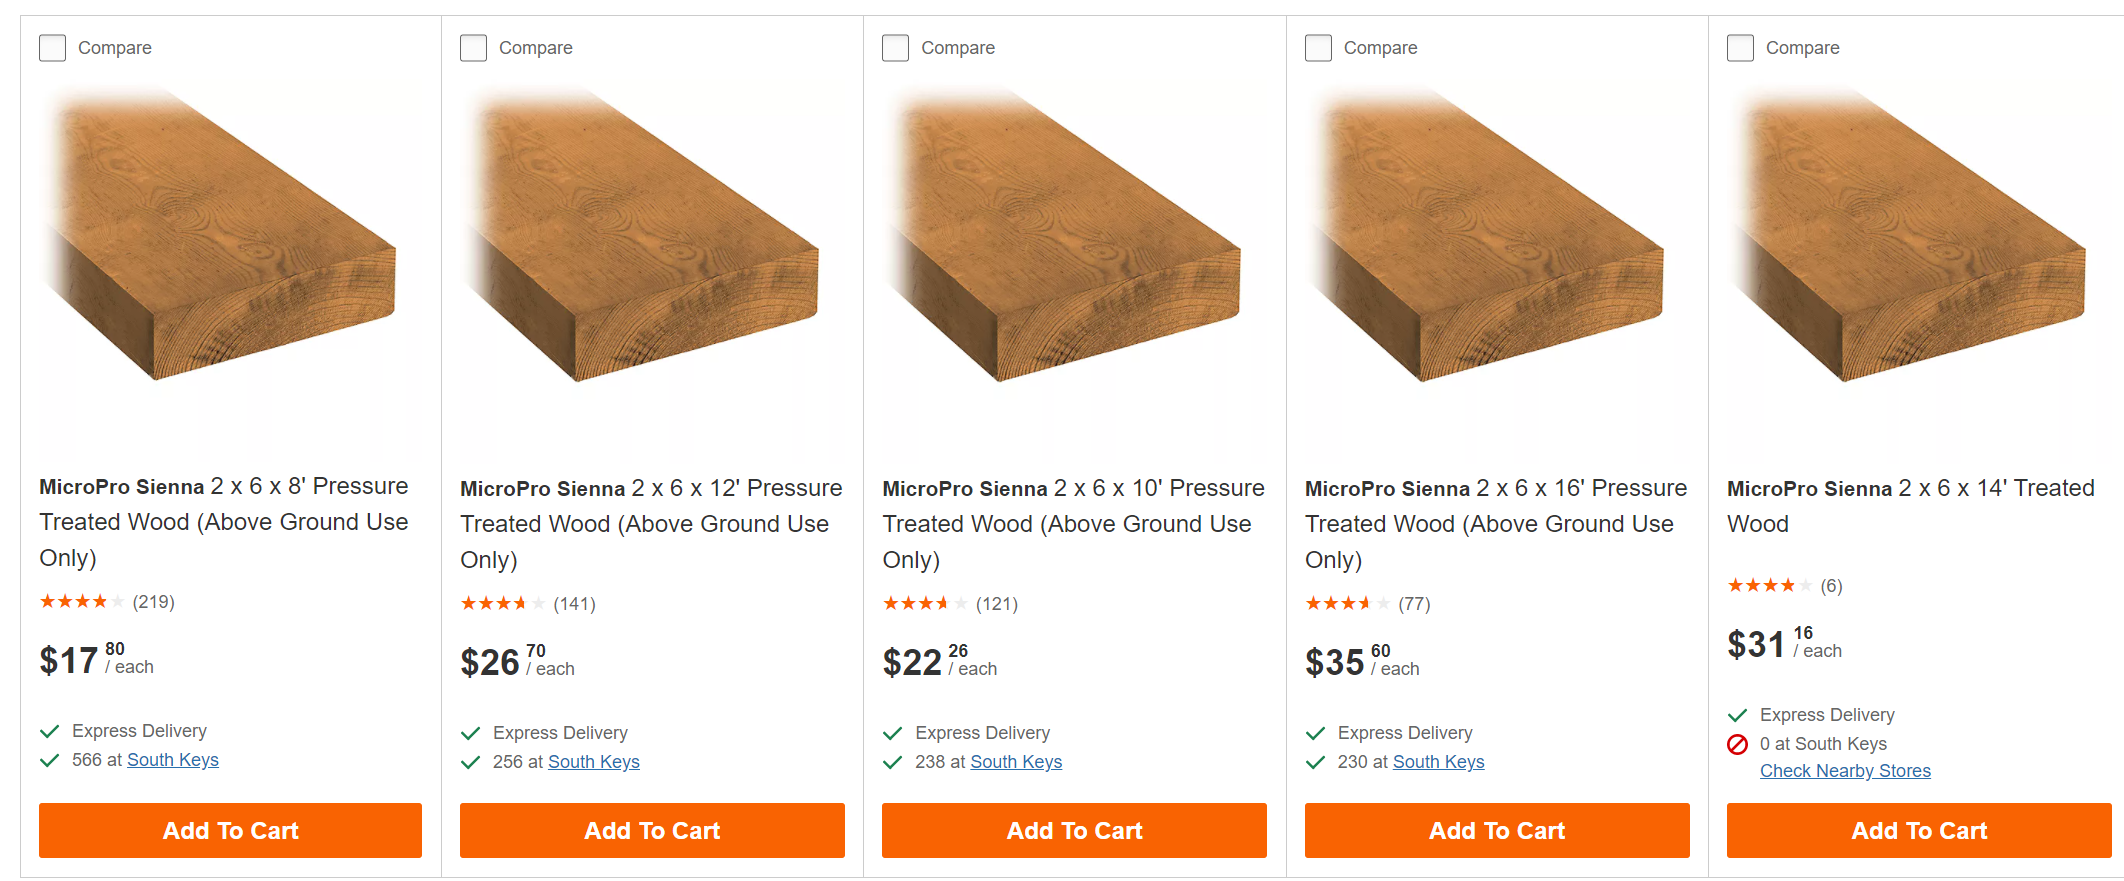Viewport: 2124px width, 881px height.
Task: Tick Compare checkbox on 2 x 6 x 12' product
Action: coord(474,48)
